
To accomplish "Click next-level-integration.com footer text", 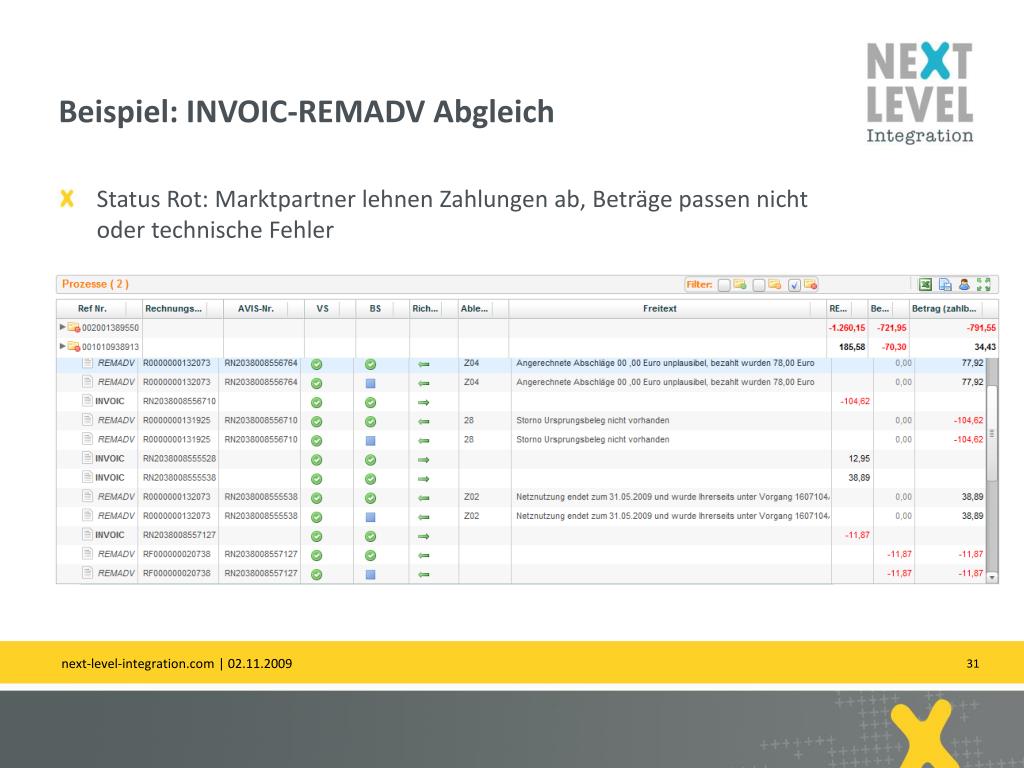I will click(138, 664).
